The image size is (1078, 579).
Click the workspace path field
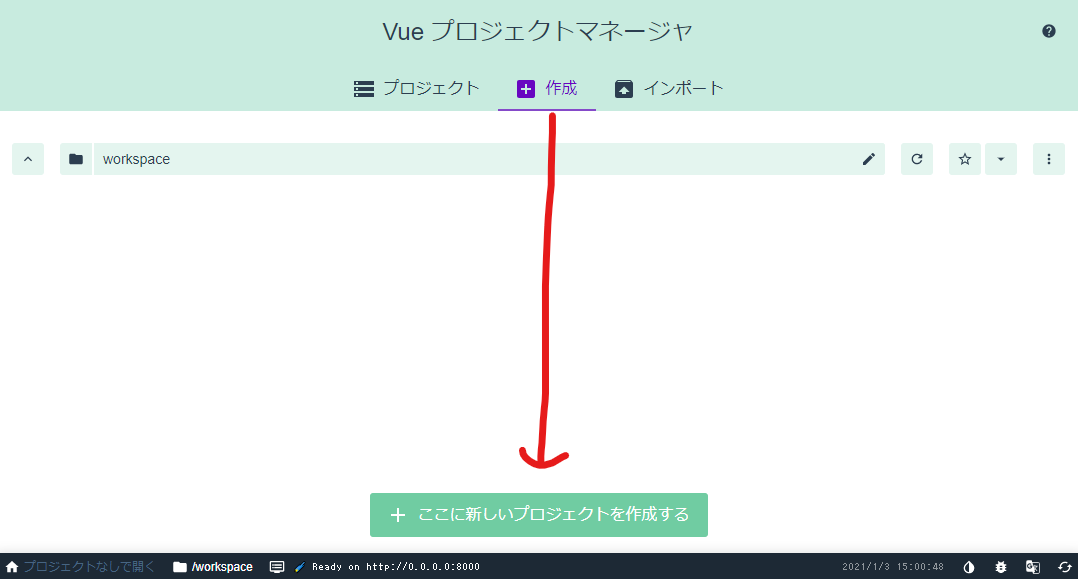[x=474, y=159]
